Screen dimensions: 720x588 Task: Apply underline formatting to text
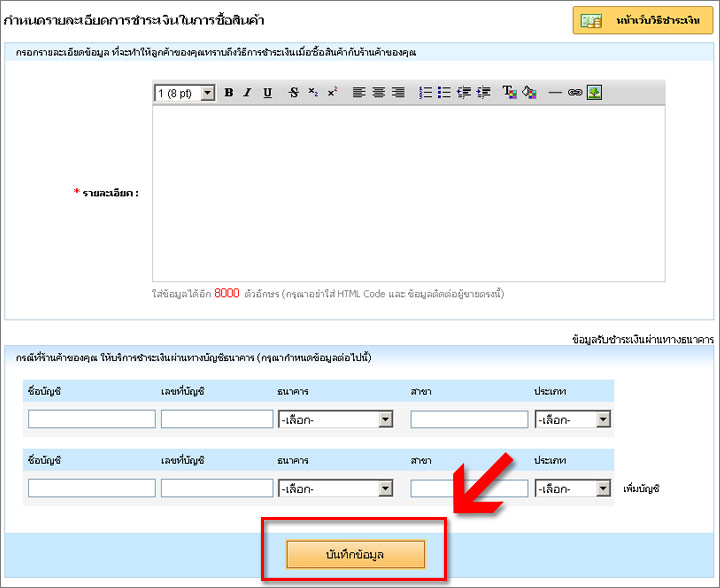(267, 93)
